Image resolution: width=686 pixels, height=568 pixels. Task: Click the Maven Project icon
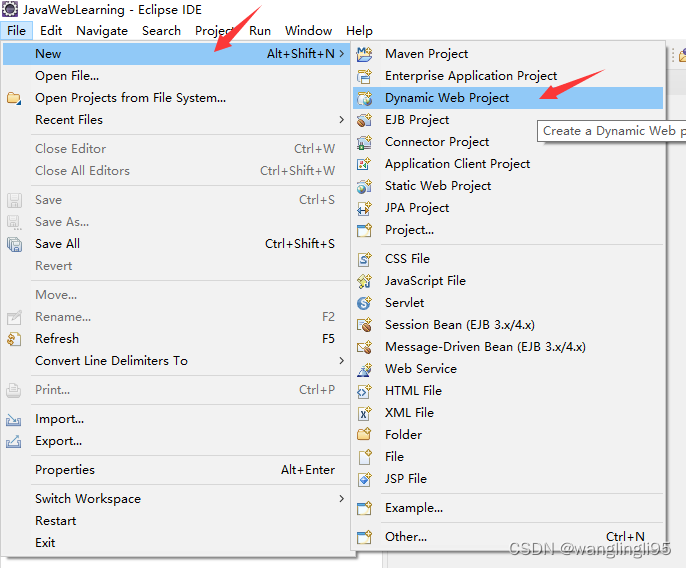pyautogui.click(x=364, y=54)
